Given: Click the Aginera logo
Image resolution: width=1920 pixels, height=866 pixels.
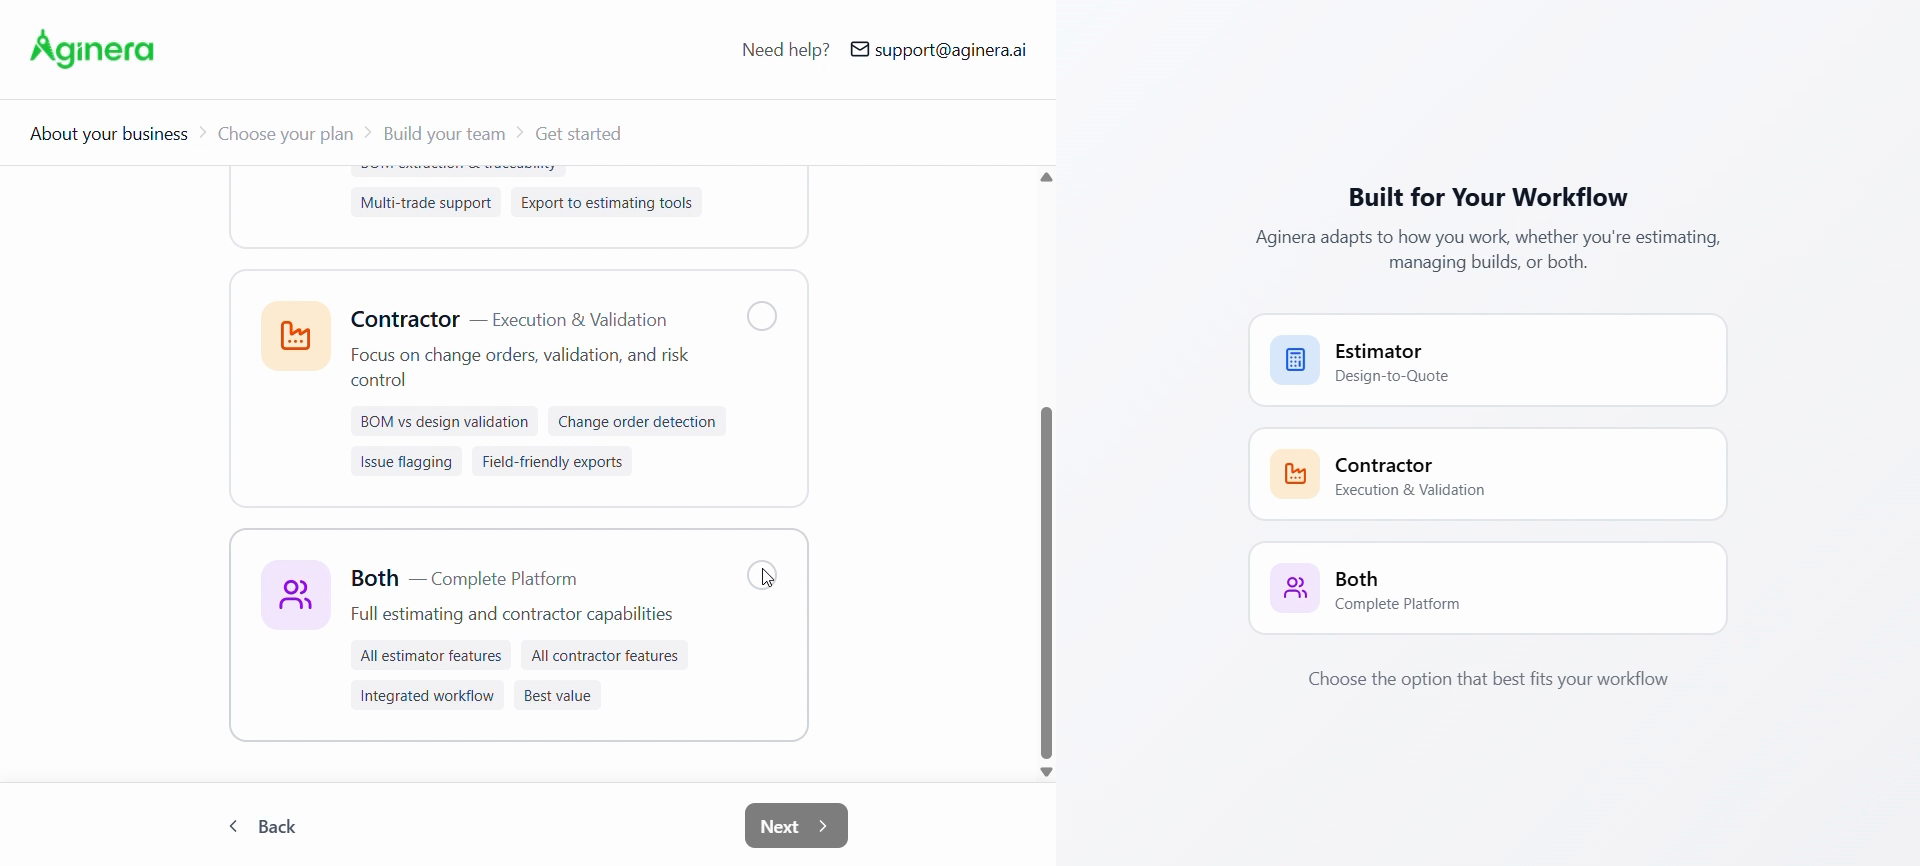Looking at the screenshot, I should (x=93, y=49).
